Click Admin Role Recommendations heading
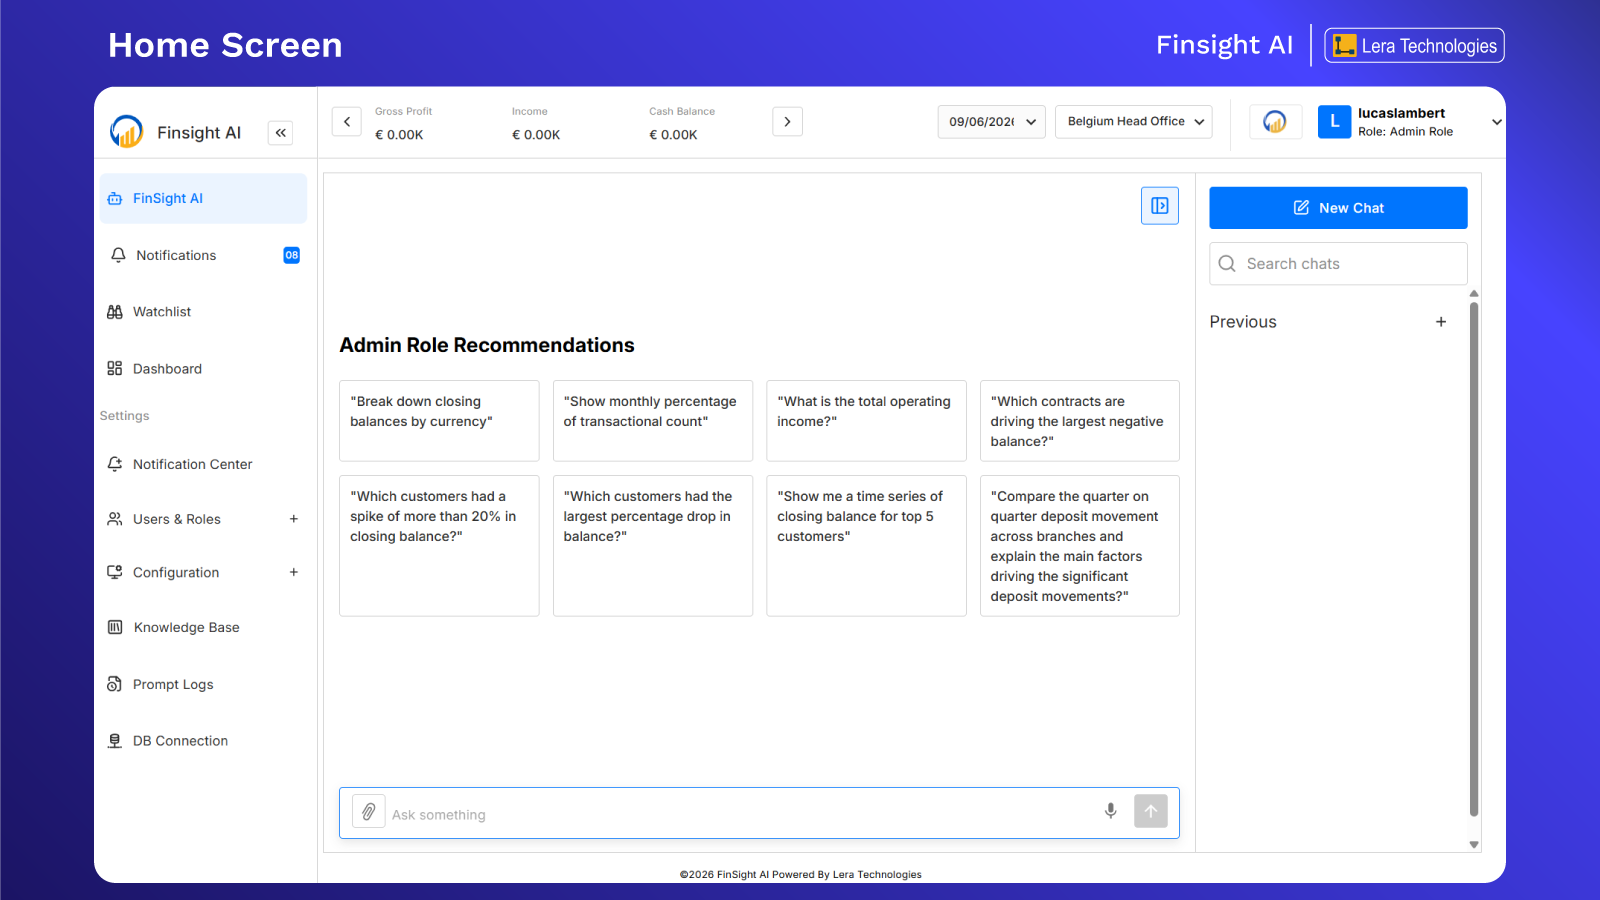The width and height of the screenshot is (1600, 900). tap(487, 345)
